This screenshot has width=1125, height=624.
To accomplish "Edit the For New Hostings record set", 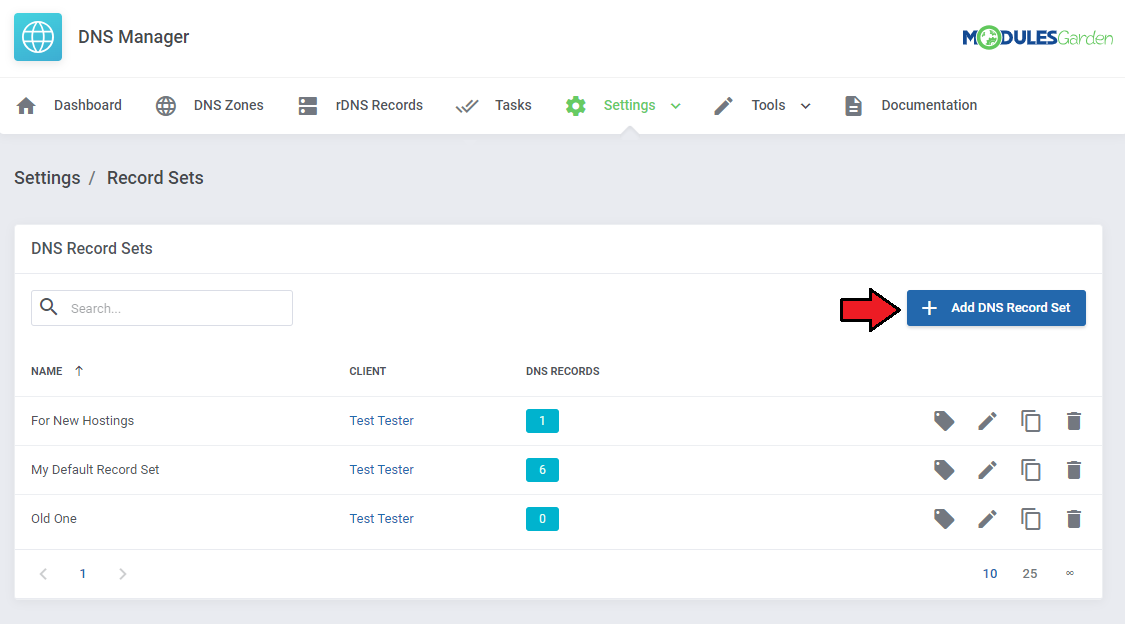I will [x=987, y=421].
